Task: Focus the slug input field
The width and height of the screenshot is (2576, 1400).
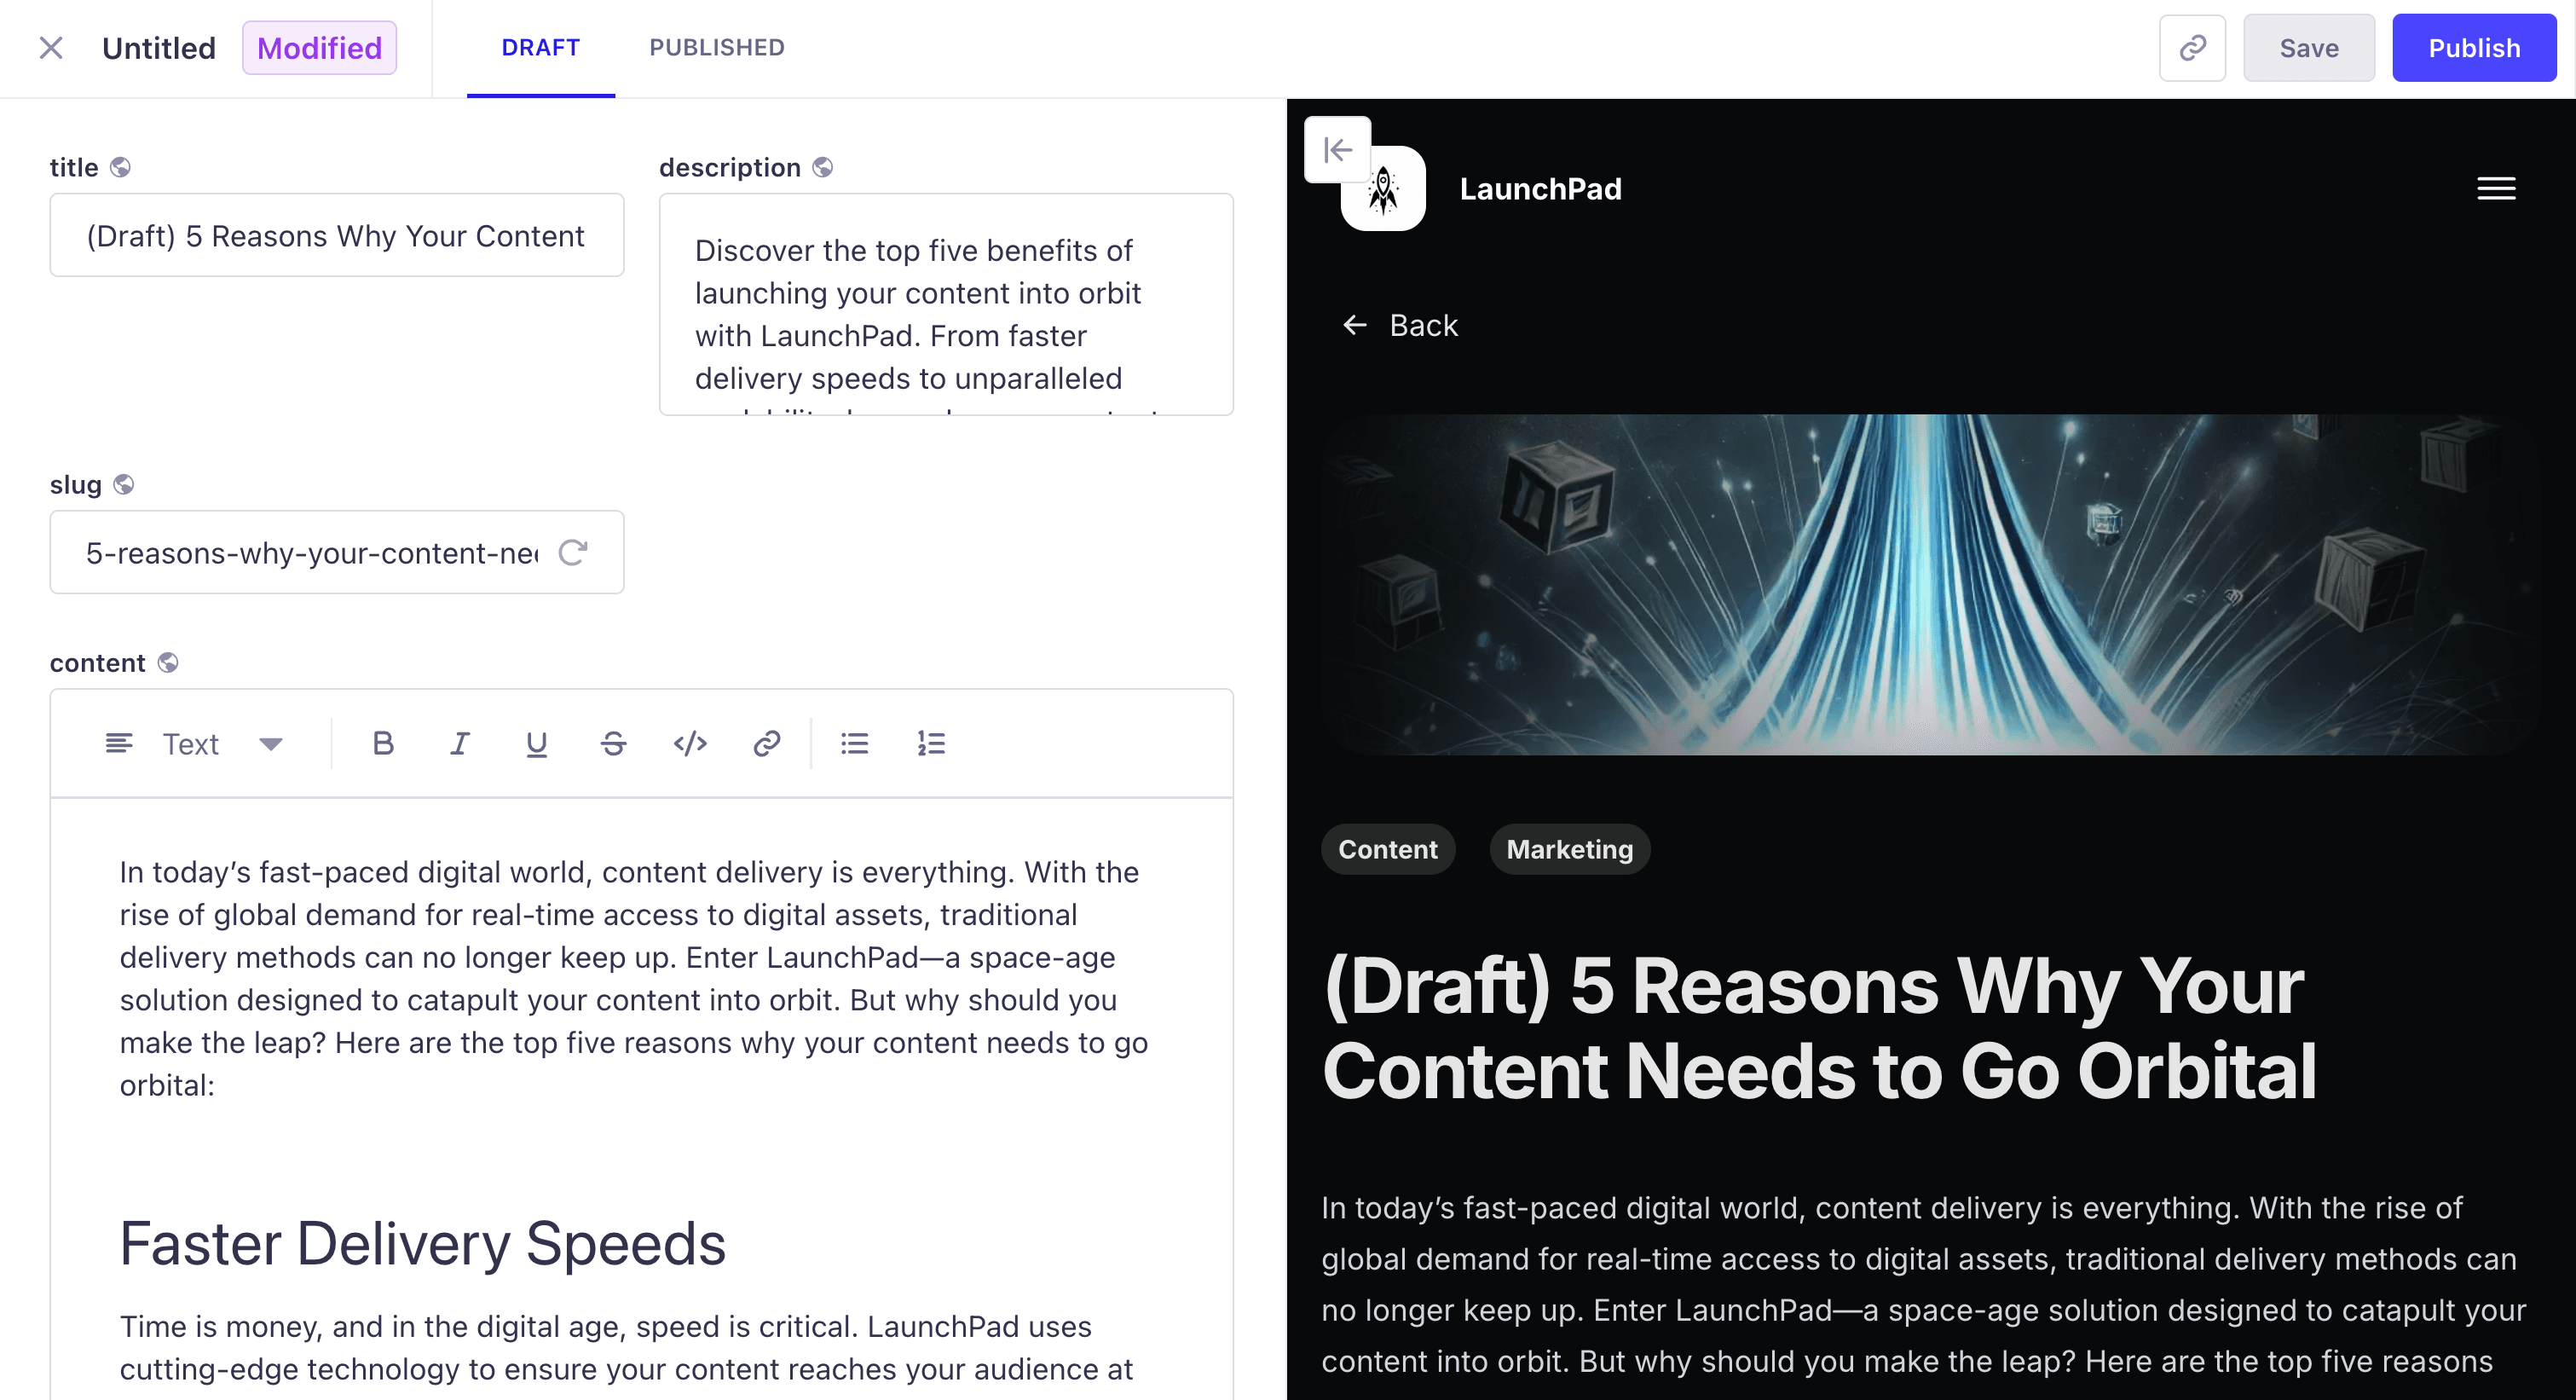Action: pos(337,552)
